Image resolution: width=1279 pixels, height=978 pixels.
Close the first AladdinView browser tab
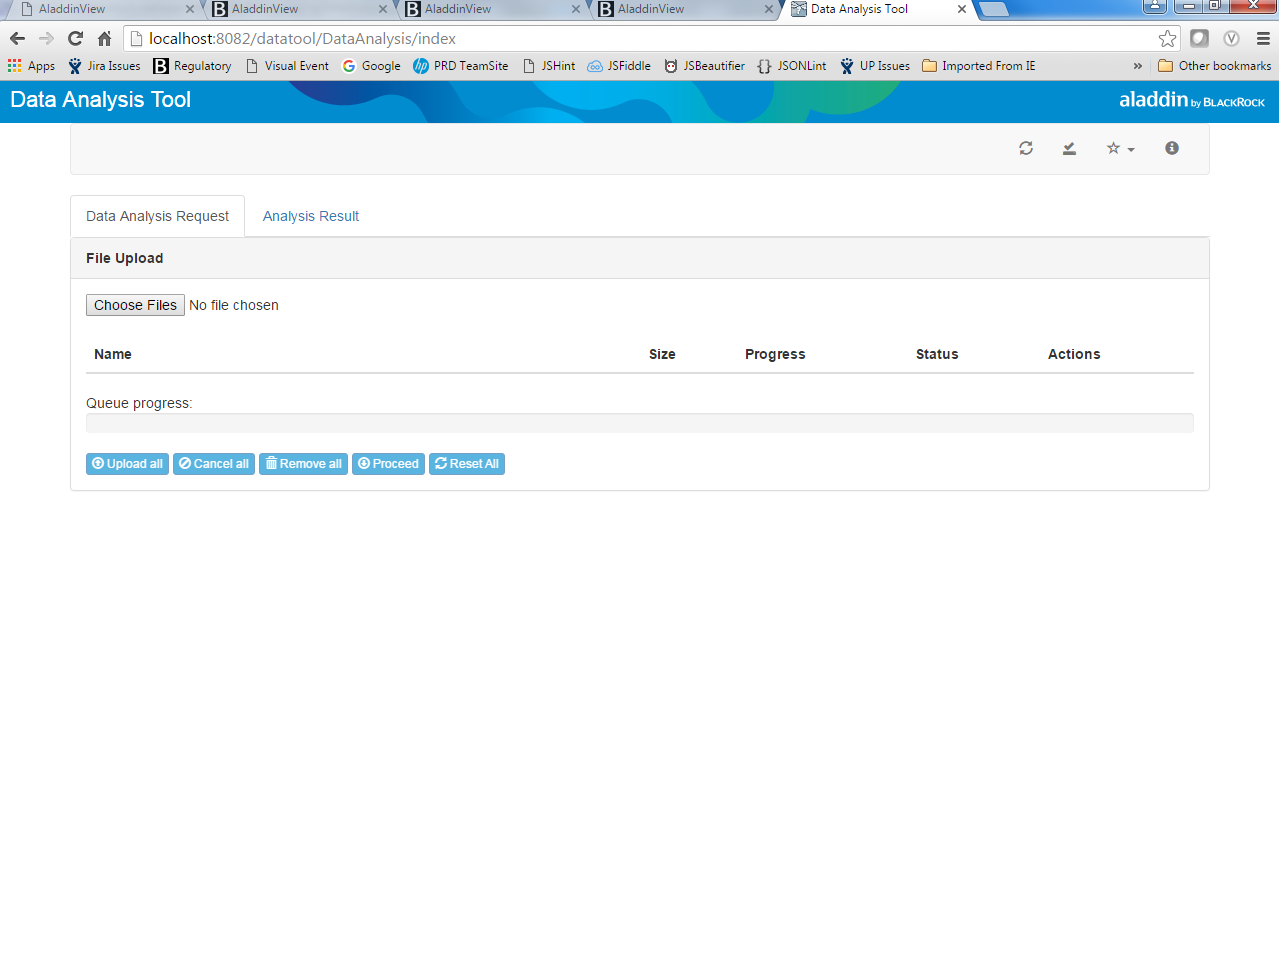[190, 9]
